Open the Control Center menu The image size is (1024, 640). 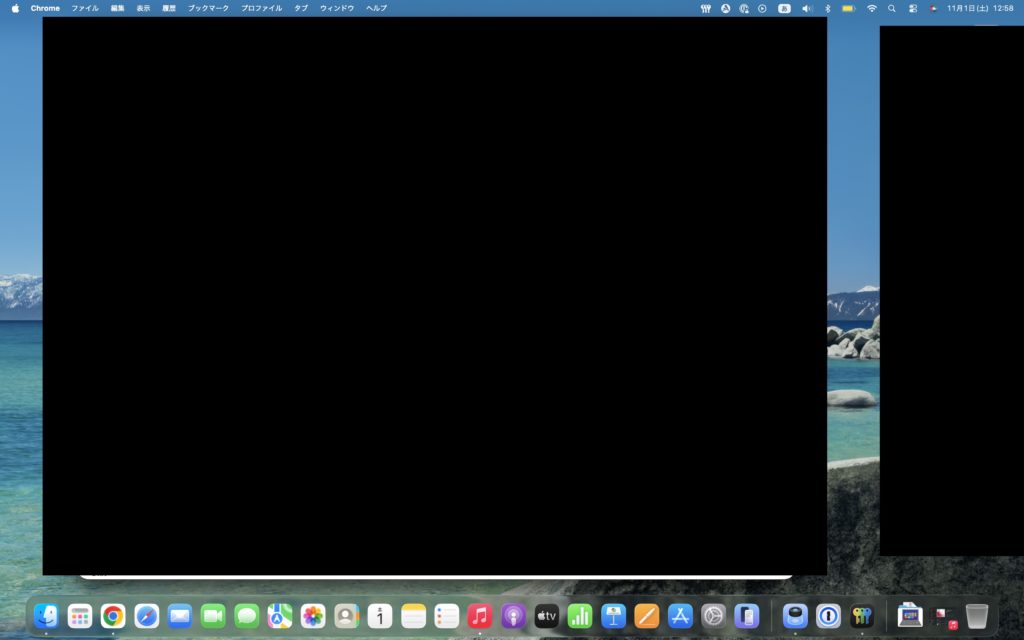pos(913,8)
